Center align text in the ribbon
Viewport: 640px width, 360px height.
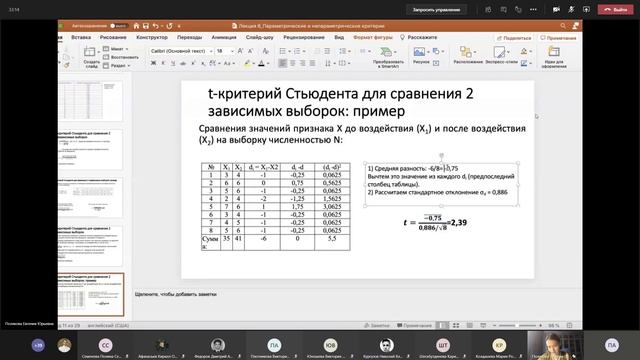(x=293, y=63)
